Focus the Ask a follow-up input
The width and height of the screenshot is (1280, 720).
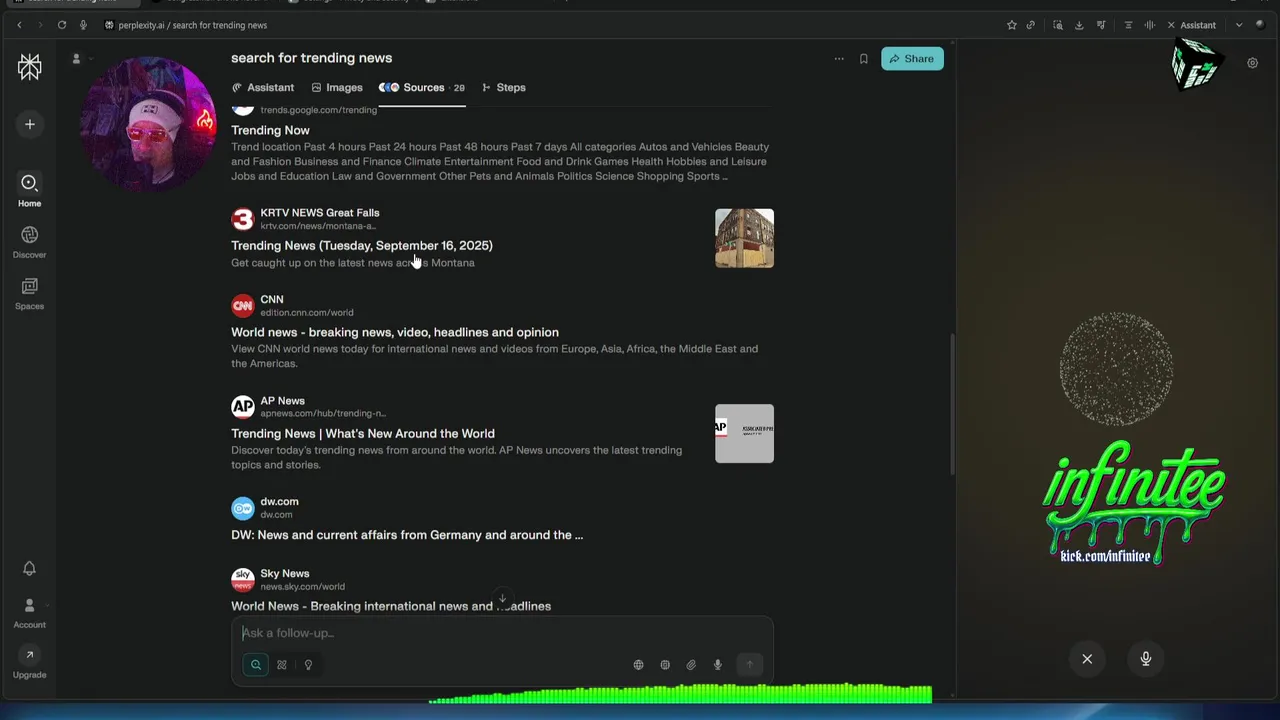500,633
